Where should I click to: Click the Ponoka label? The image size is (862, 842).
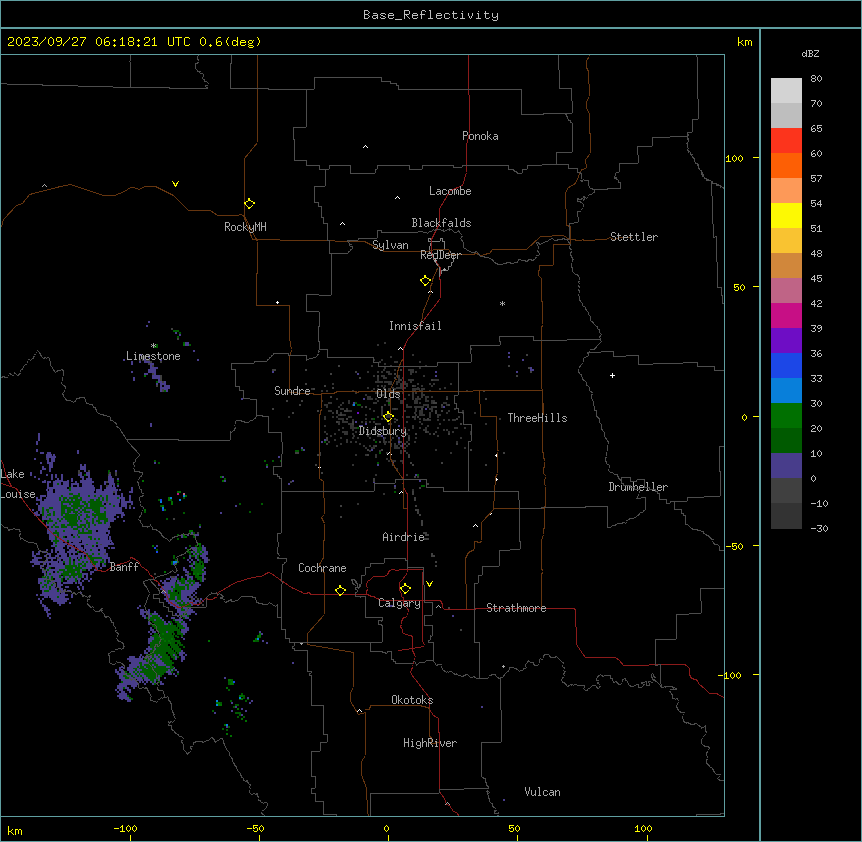tap(480, 136)
